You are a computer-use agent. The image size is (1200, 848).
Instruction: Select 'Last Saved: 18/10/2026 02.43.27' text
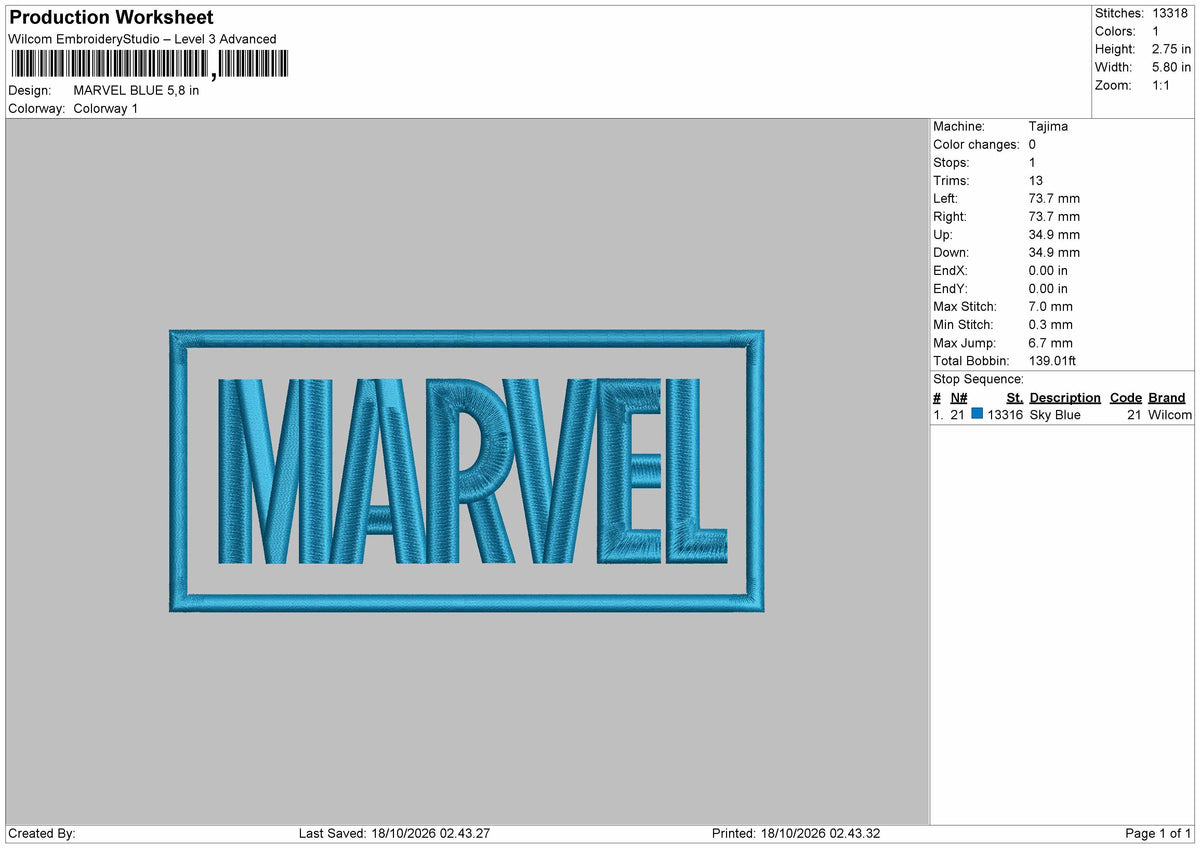[394, 833]
